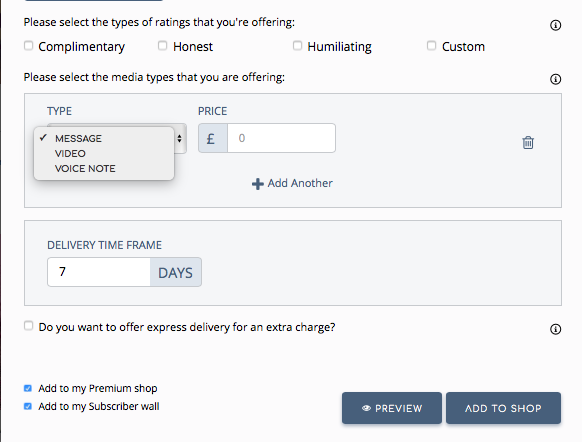Click the plus icon next to Add Another

(258, 184)
